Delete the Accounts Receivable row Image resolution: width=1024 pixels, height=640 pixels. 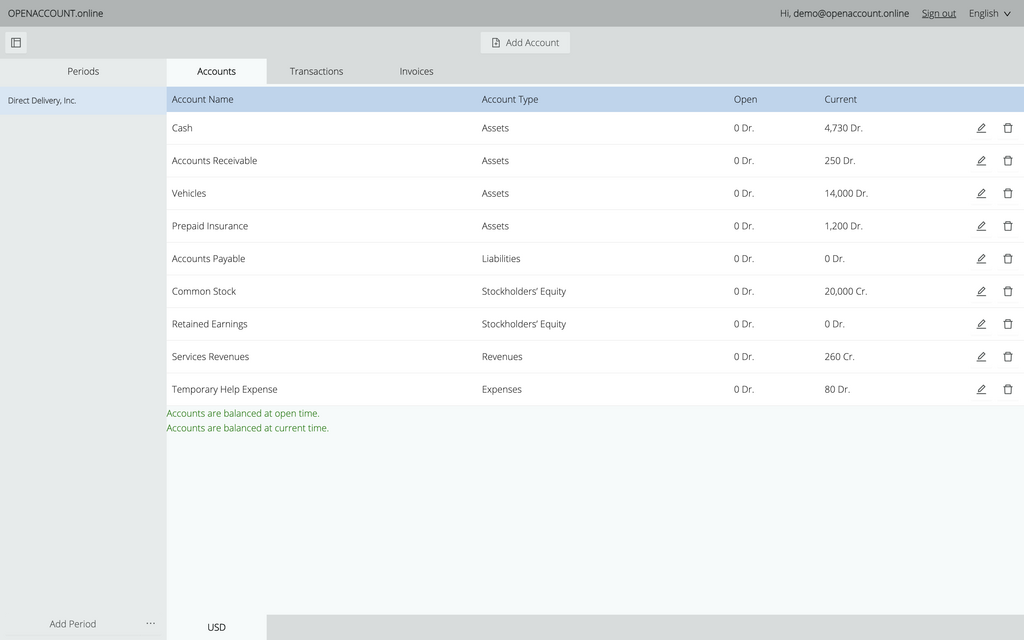(1008, 161)
